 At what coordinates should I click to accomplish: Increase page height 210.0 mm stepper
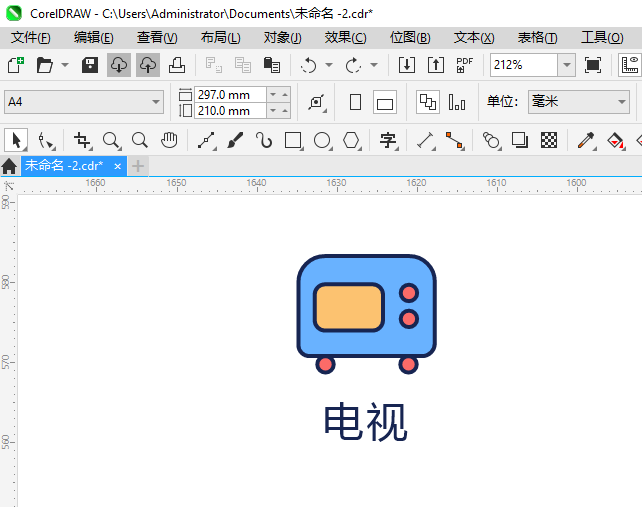pos(285,111)
